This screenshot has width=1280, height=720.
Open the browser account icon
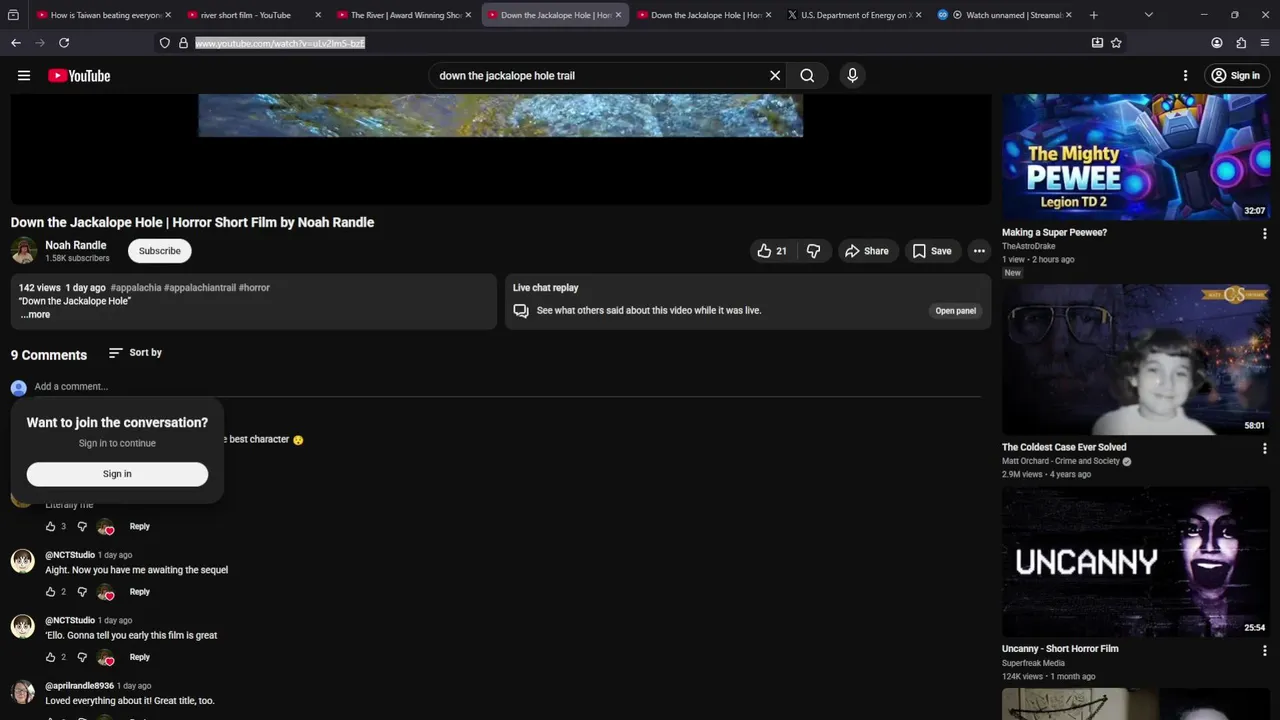[x=1217, y=43]
